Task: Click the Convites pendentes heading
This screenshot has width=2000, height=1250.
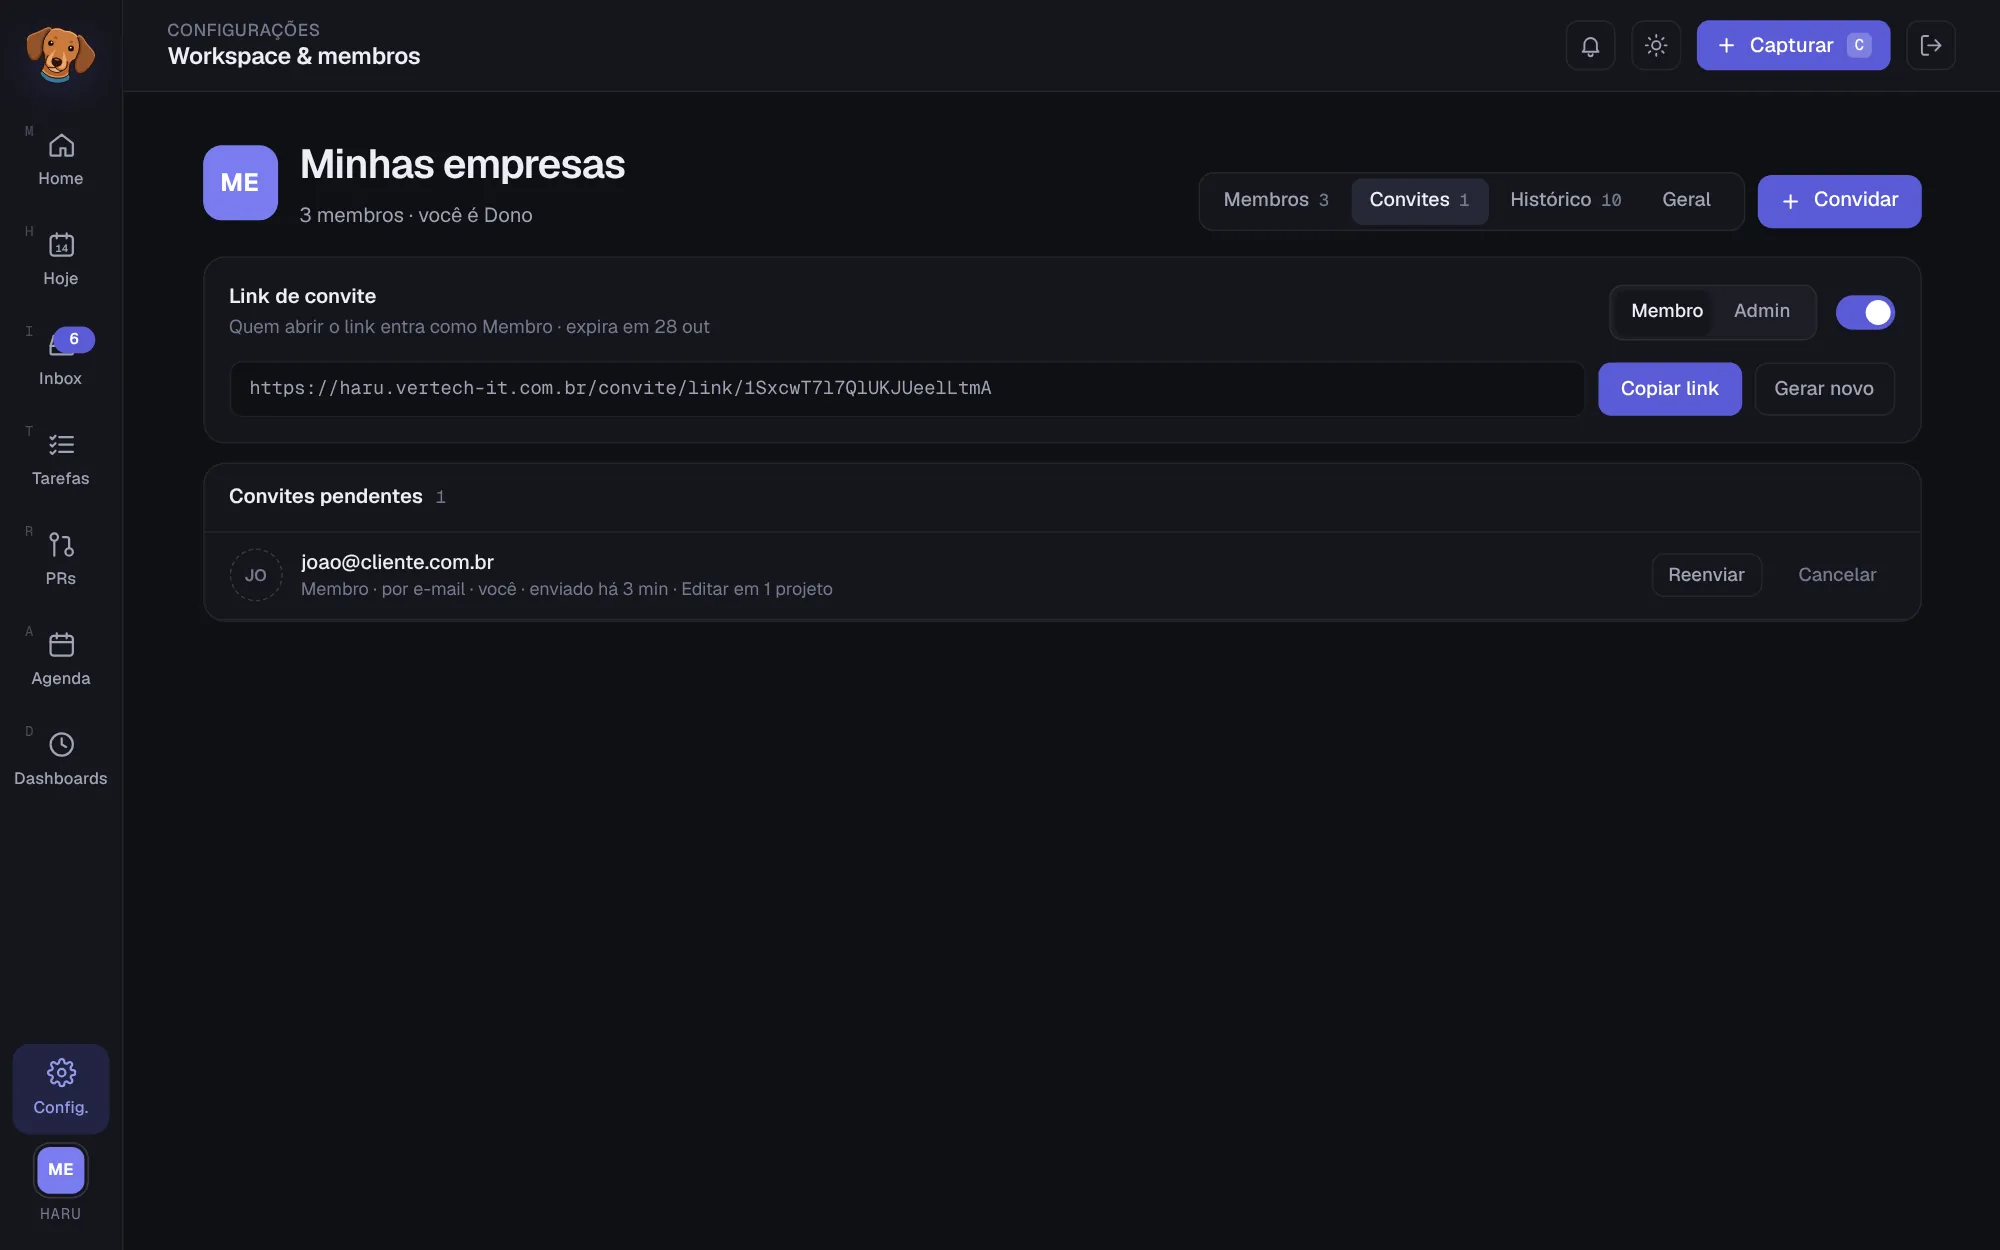Action: pyautogui.click(x=326, y=496)
